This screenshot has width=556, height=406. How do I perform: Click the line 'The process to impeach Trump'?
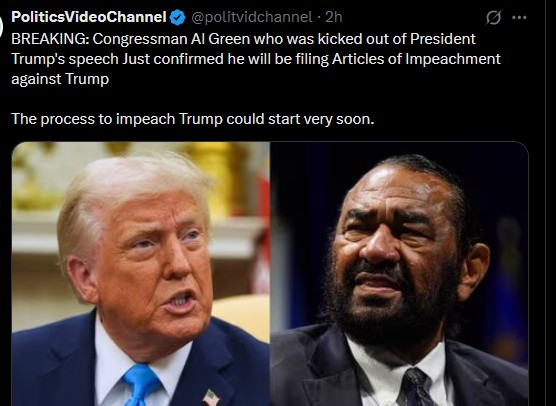117,119
